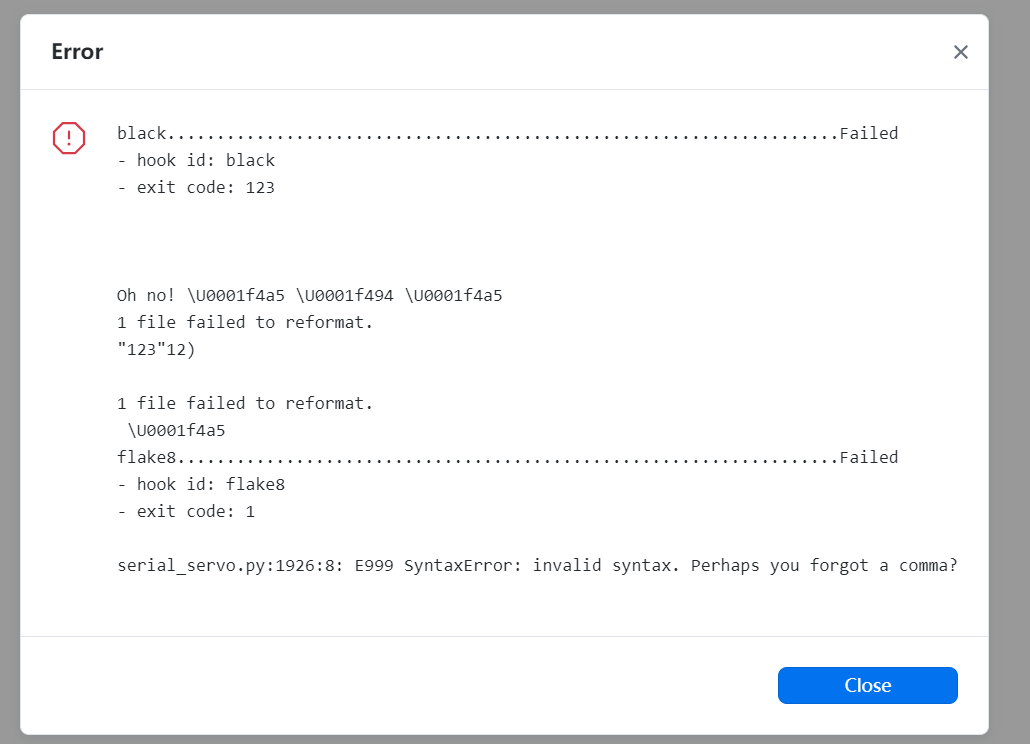1030x744 pixels.
Task: Select the 'hook id: black' line
Action: pos(196,160)
